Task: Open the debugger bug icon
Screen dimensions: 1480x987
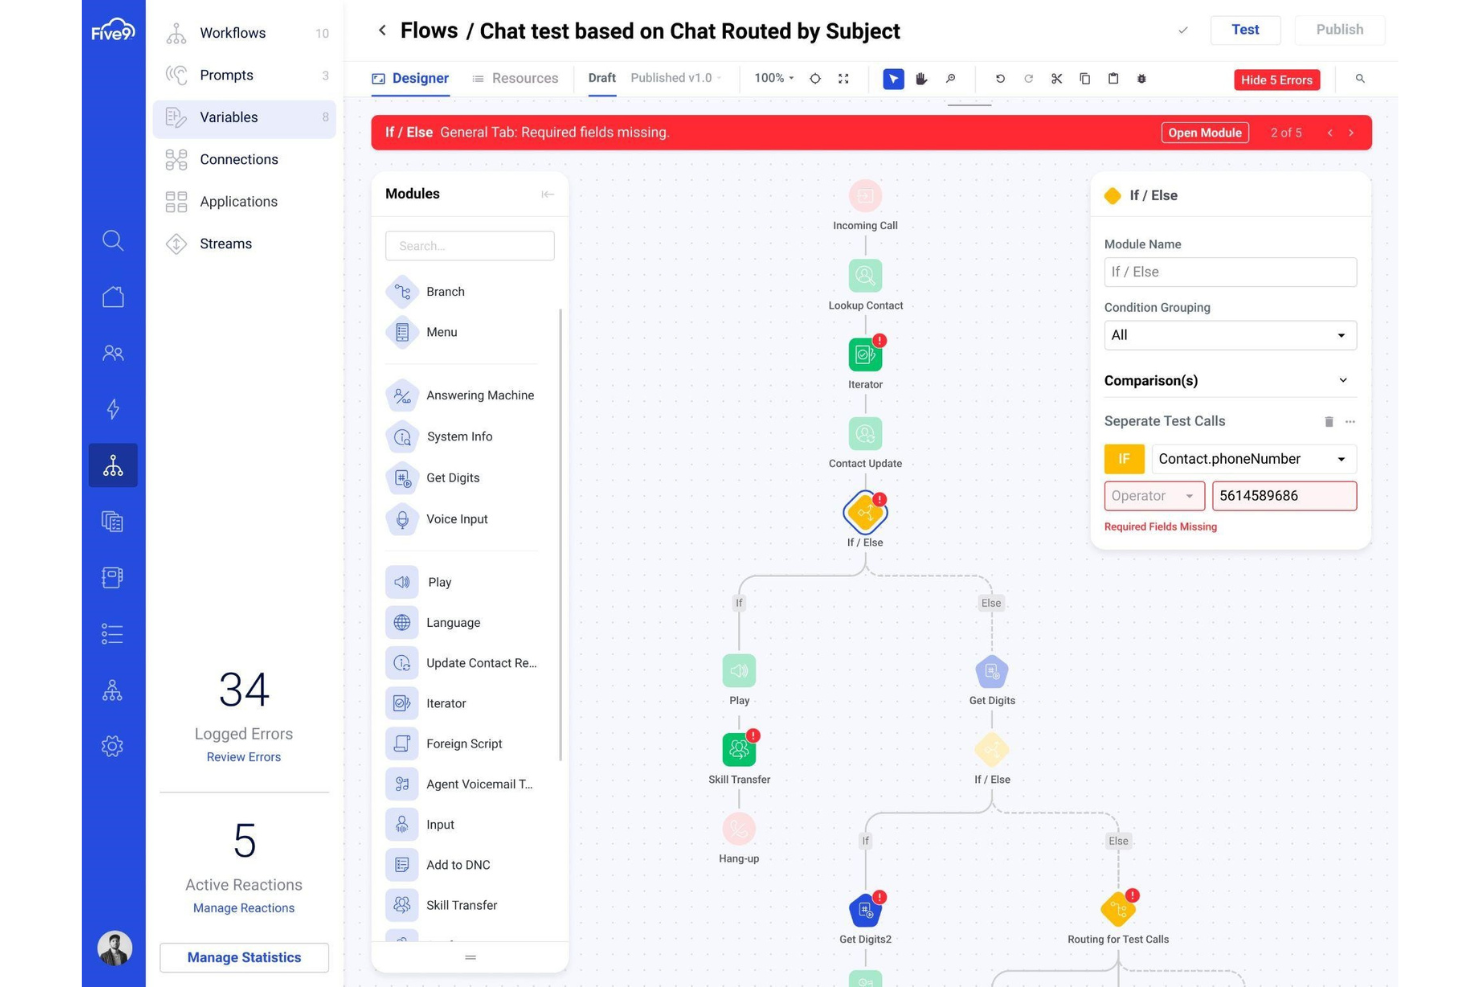Action: 1141,78
